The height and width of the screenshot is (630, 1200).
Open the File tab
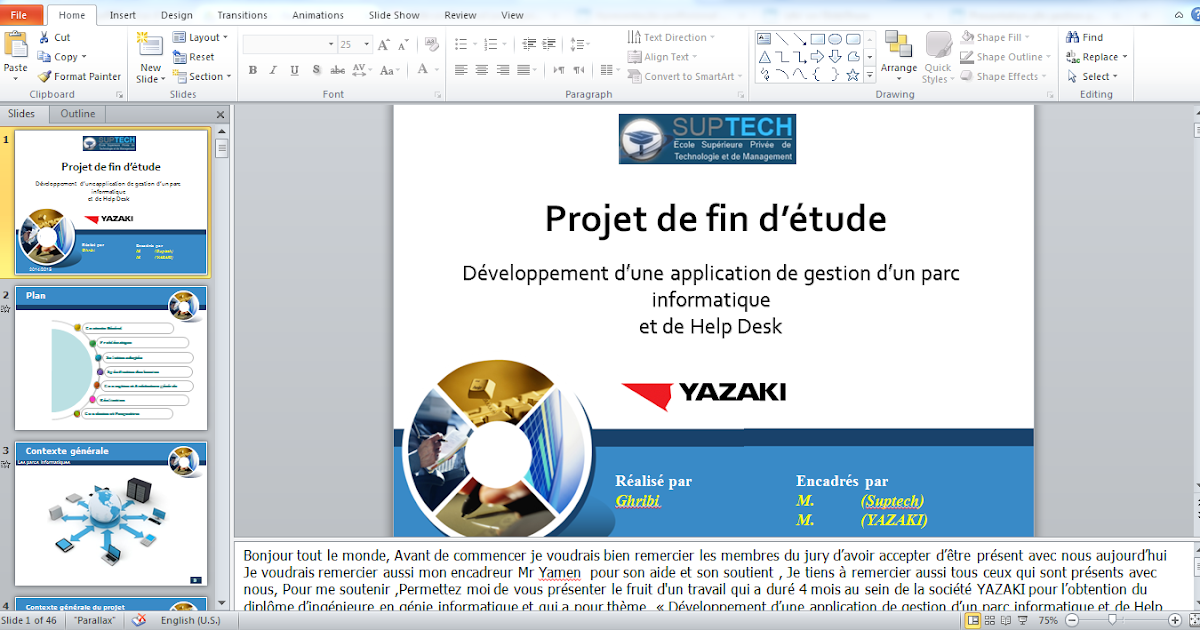(x=21, y=15)
